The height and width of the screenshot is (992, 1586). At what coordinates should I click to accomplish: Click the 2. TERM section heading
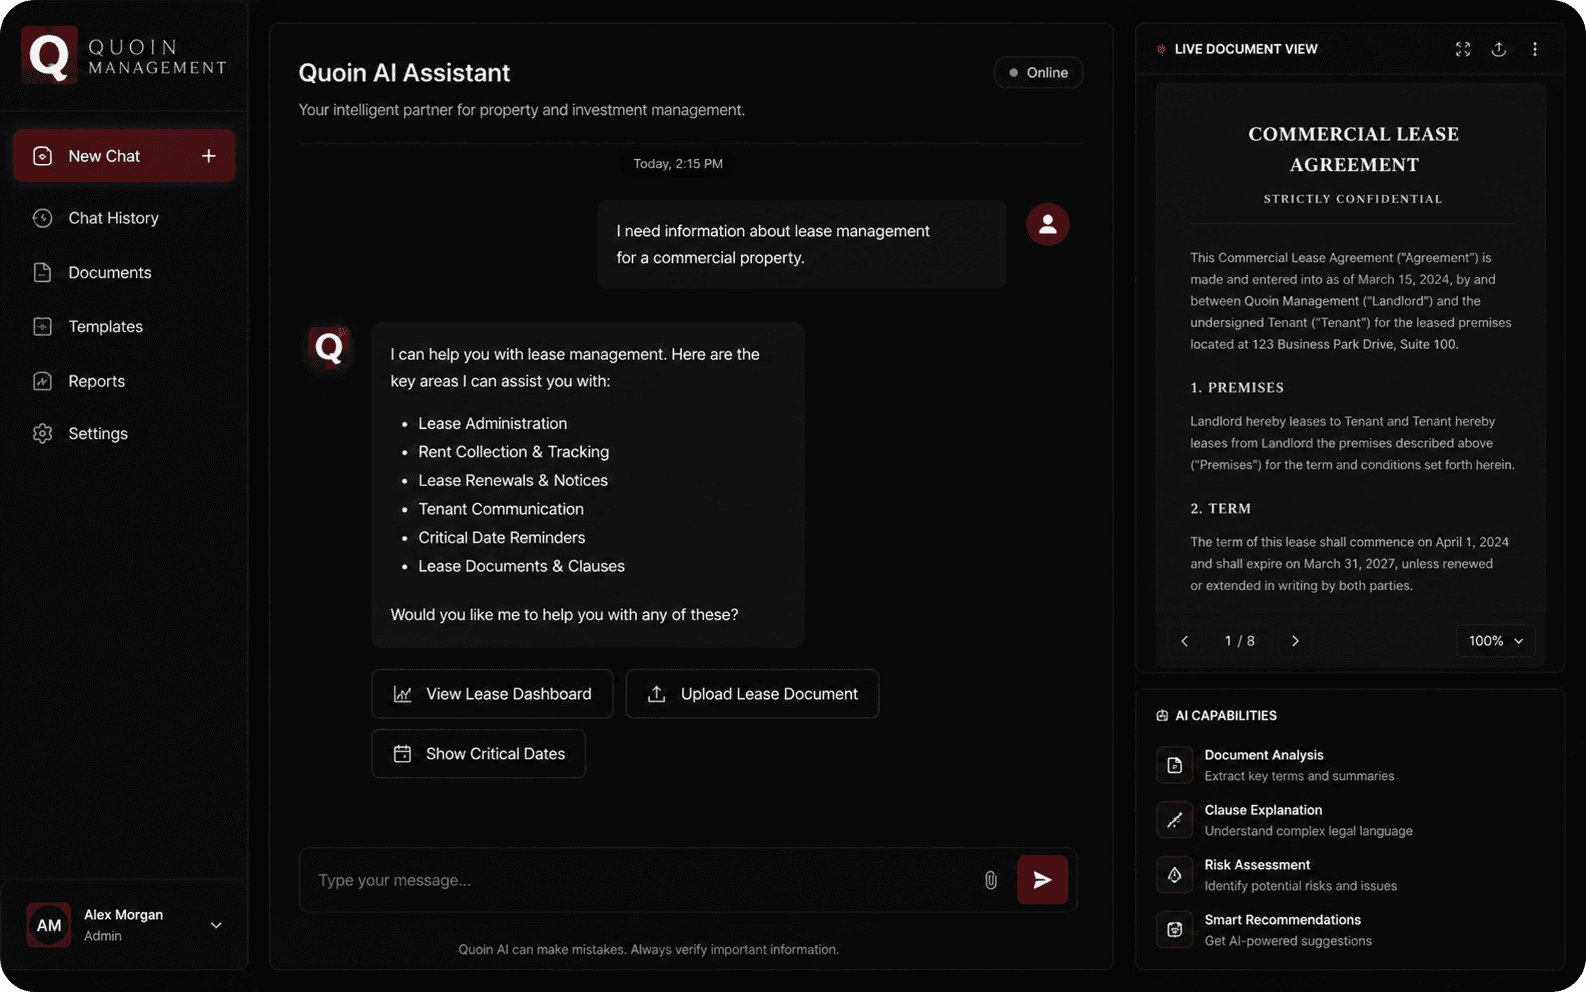[x=1220, y=509]
